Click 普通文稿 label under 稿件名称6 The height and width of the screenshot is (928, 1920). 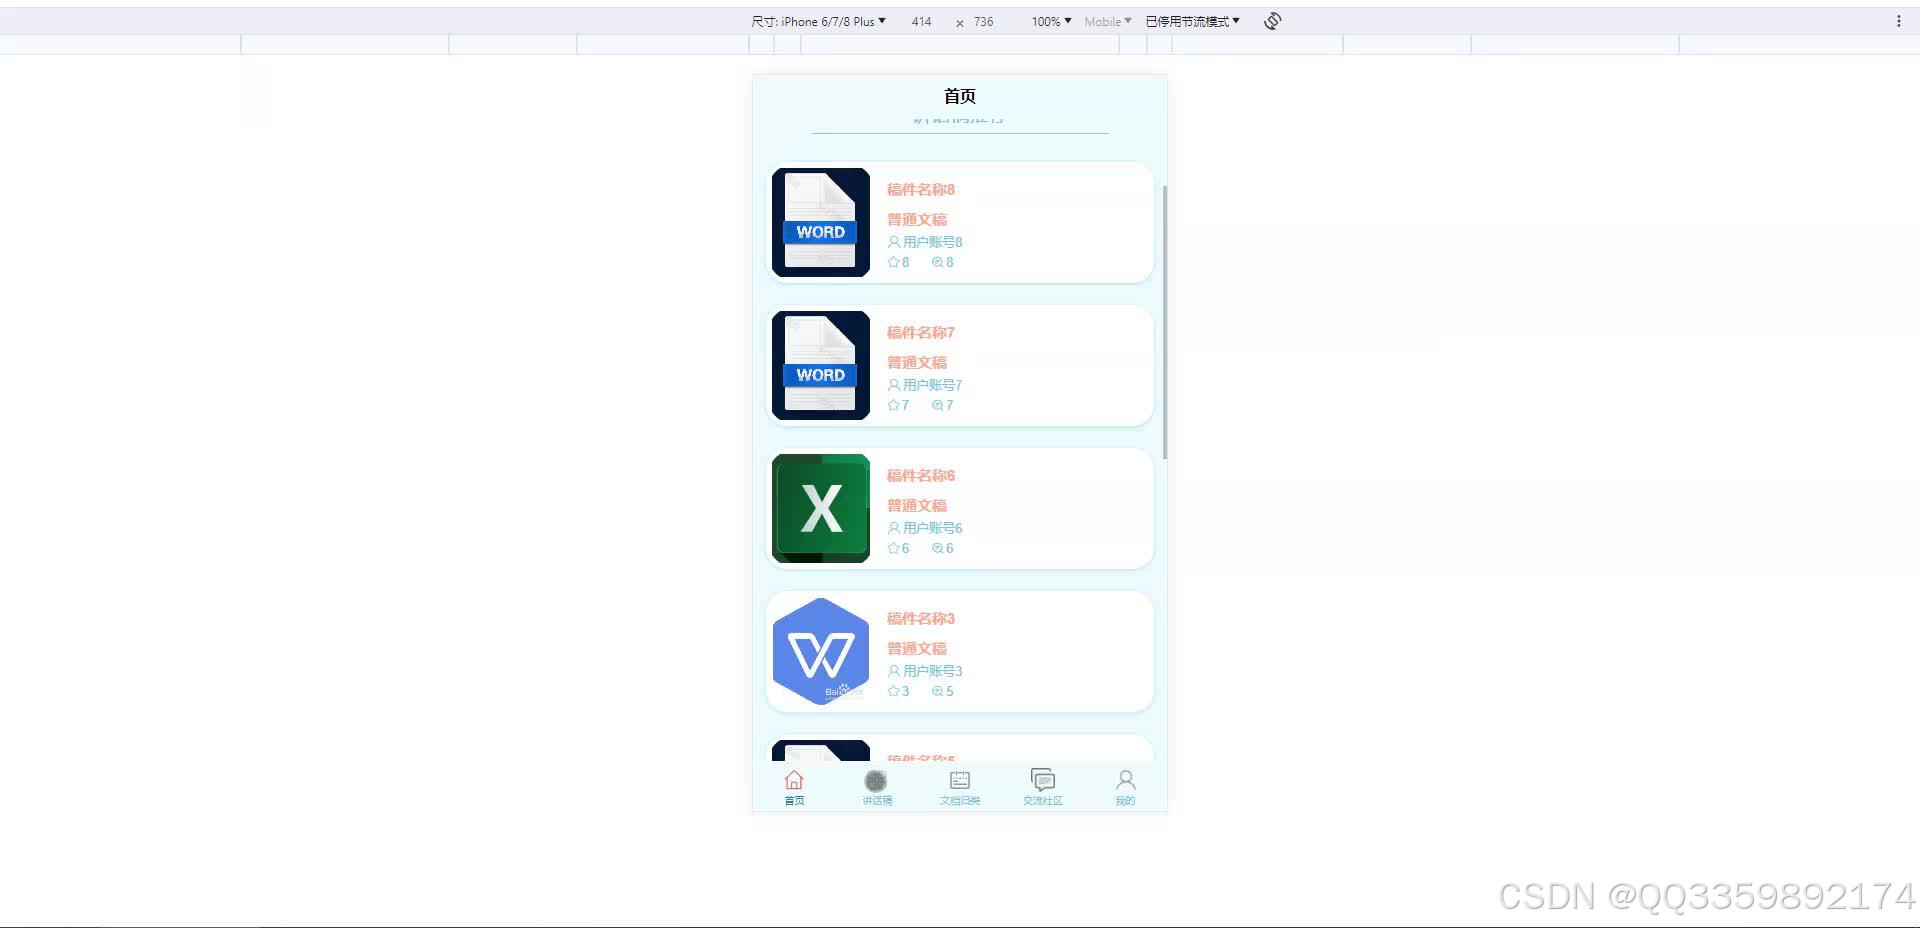(917, 506)
